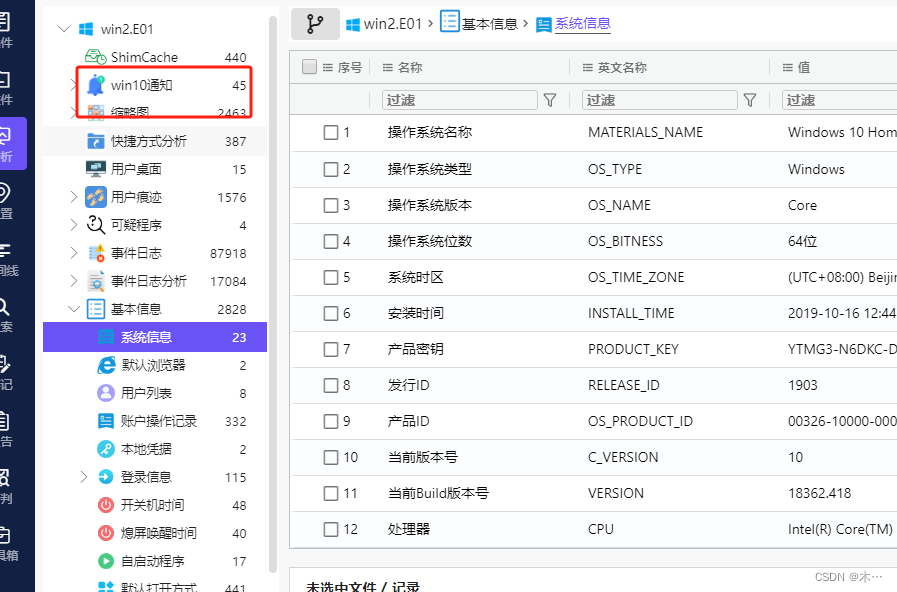Click the 名称 filter input field
897x592 pixels.
pos(460,100)
